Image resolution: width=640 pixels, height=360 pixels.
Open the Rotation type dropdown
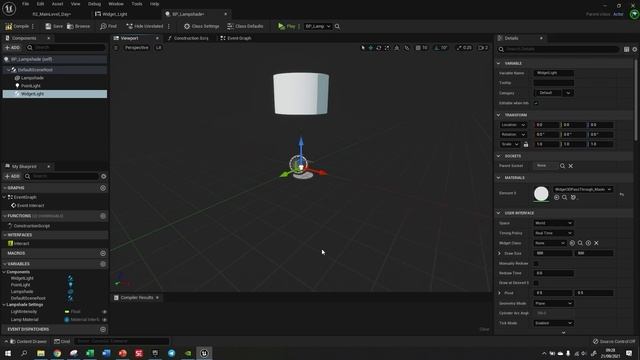point(513,135)
